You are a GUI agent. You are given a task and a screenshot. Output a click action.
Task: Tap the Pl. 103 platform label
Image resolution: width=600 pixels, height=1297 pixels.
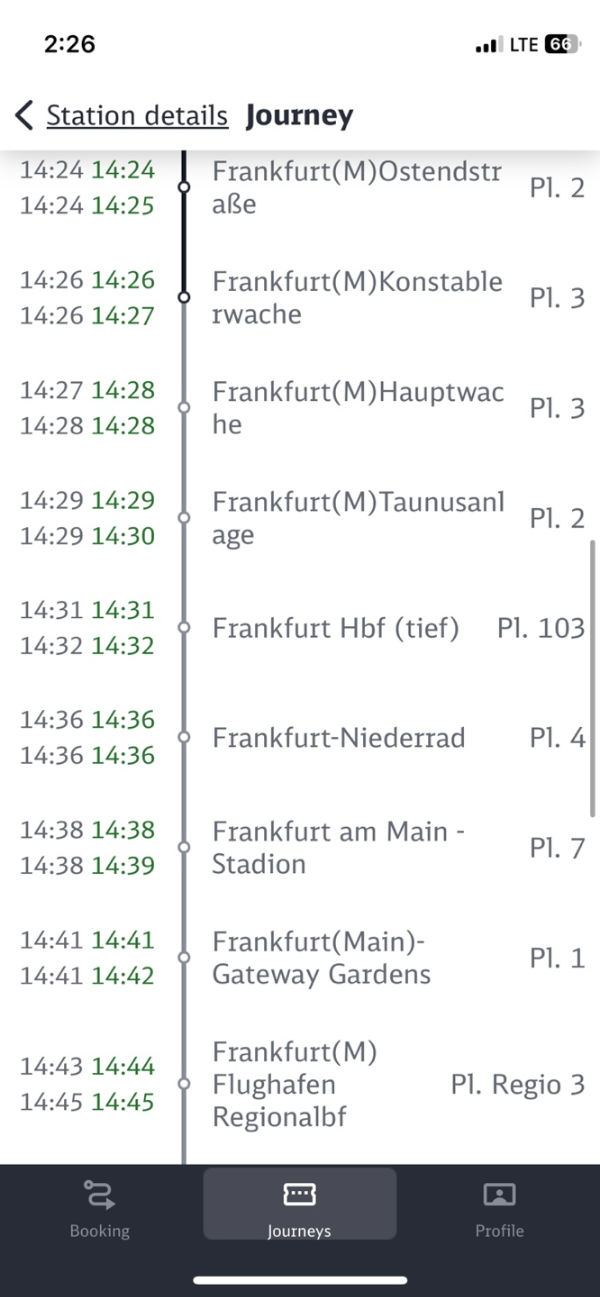[x=541, y=628]
